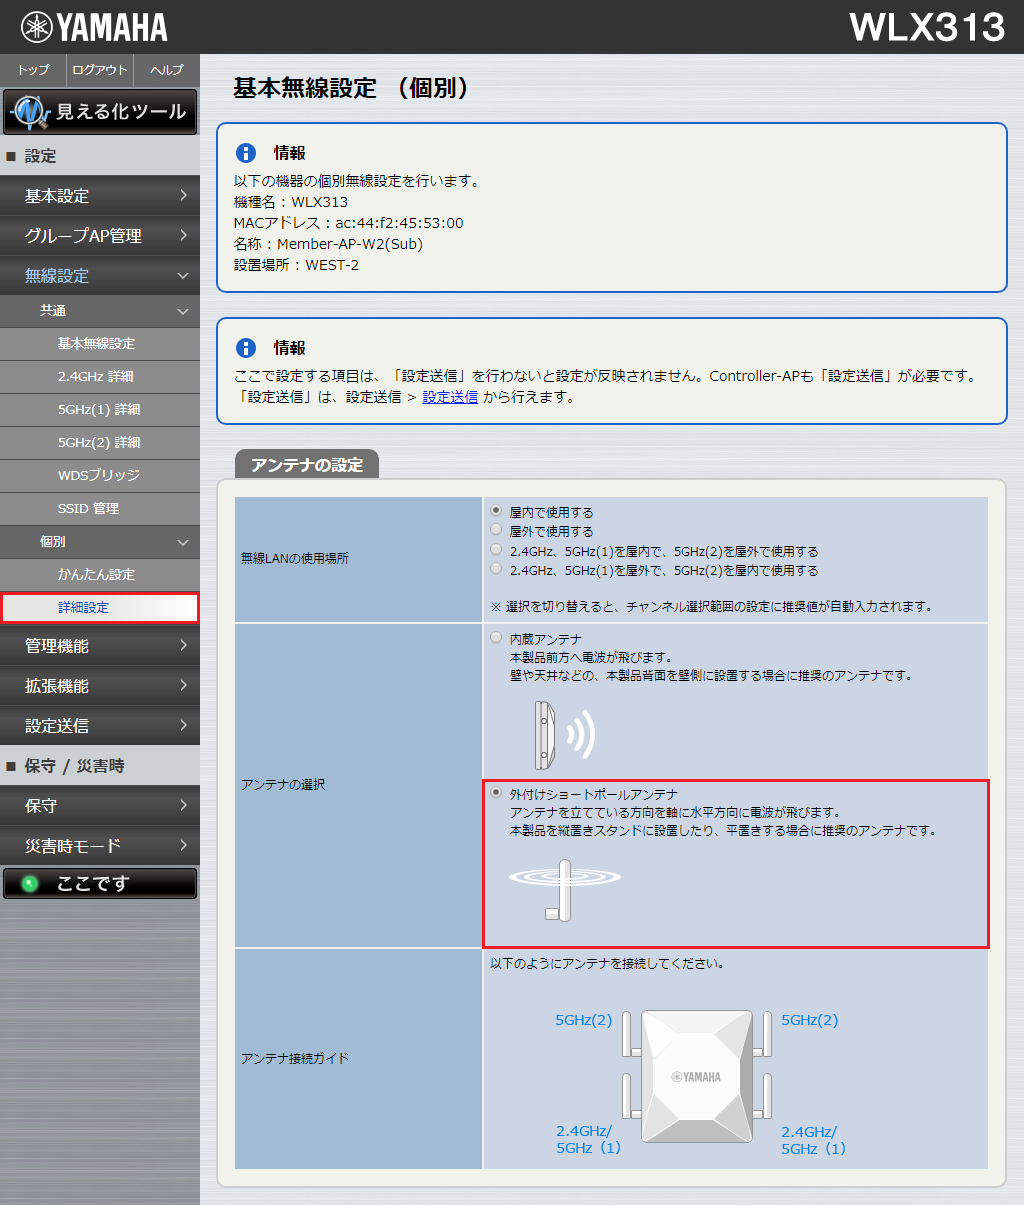
Task: Select 詳細設定 under 個別
Action: click(100, 607)
